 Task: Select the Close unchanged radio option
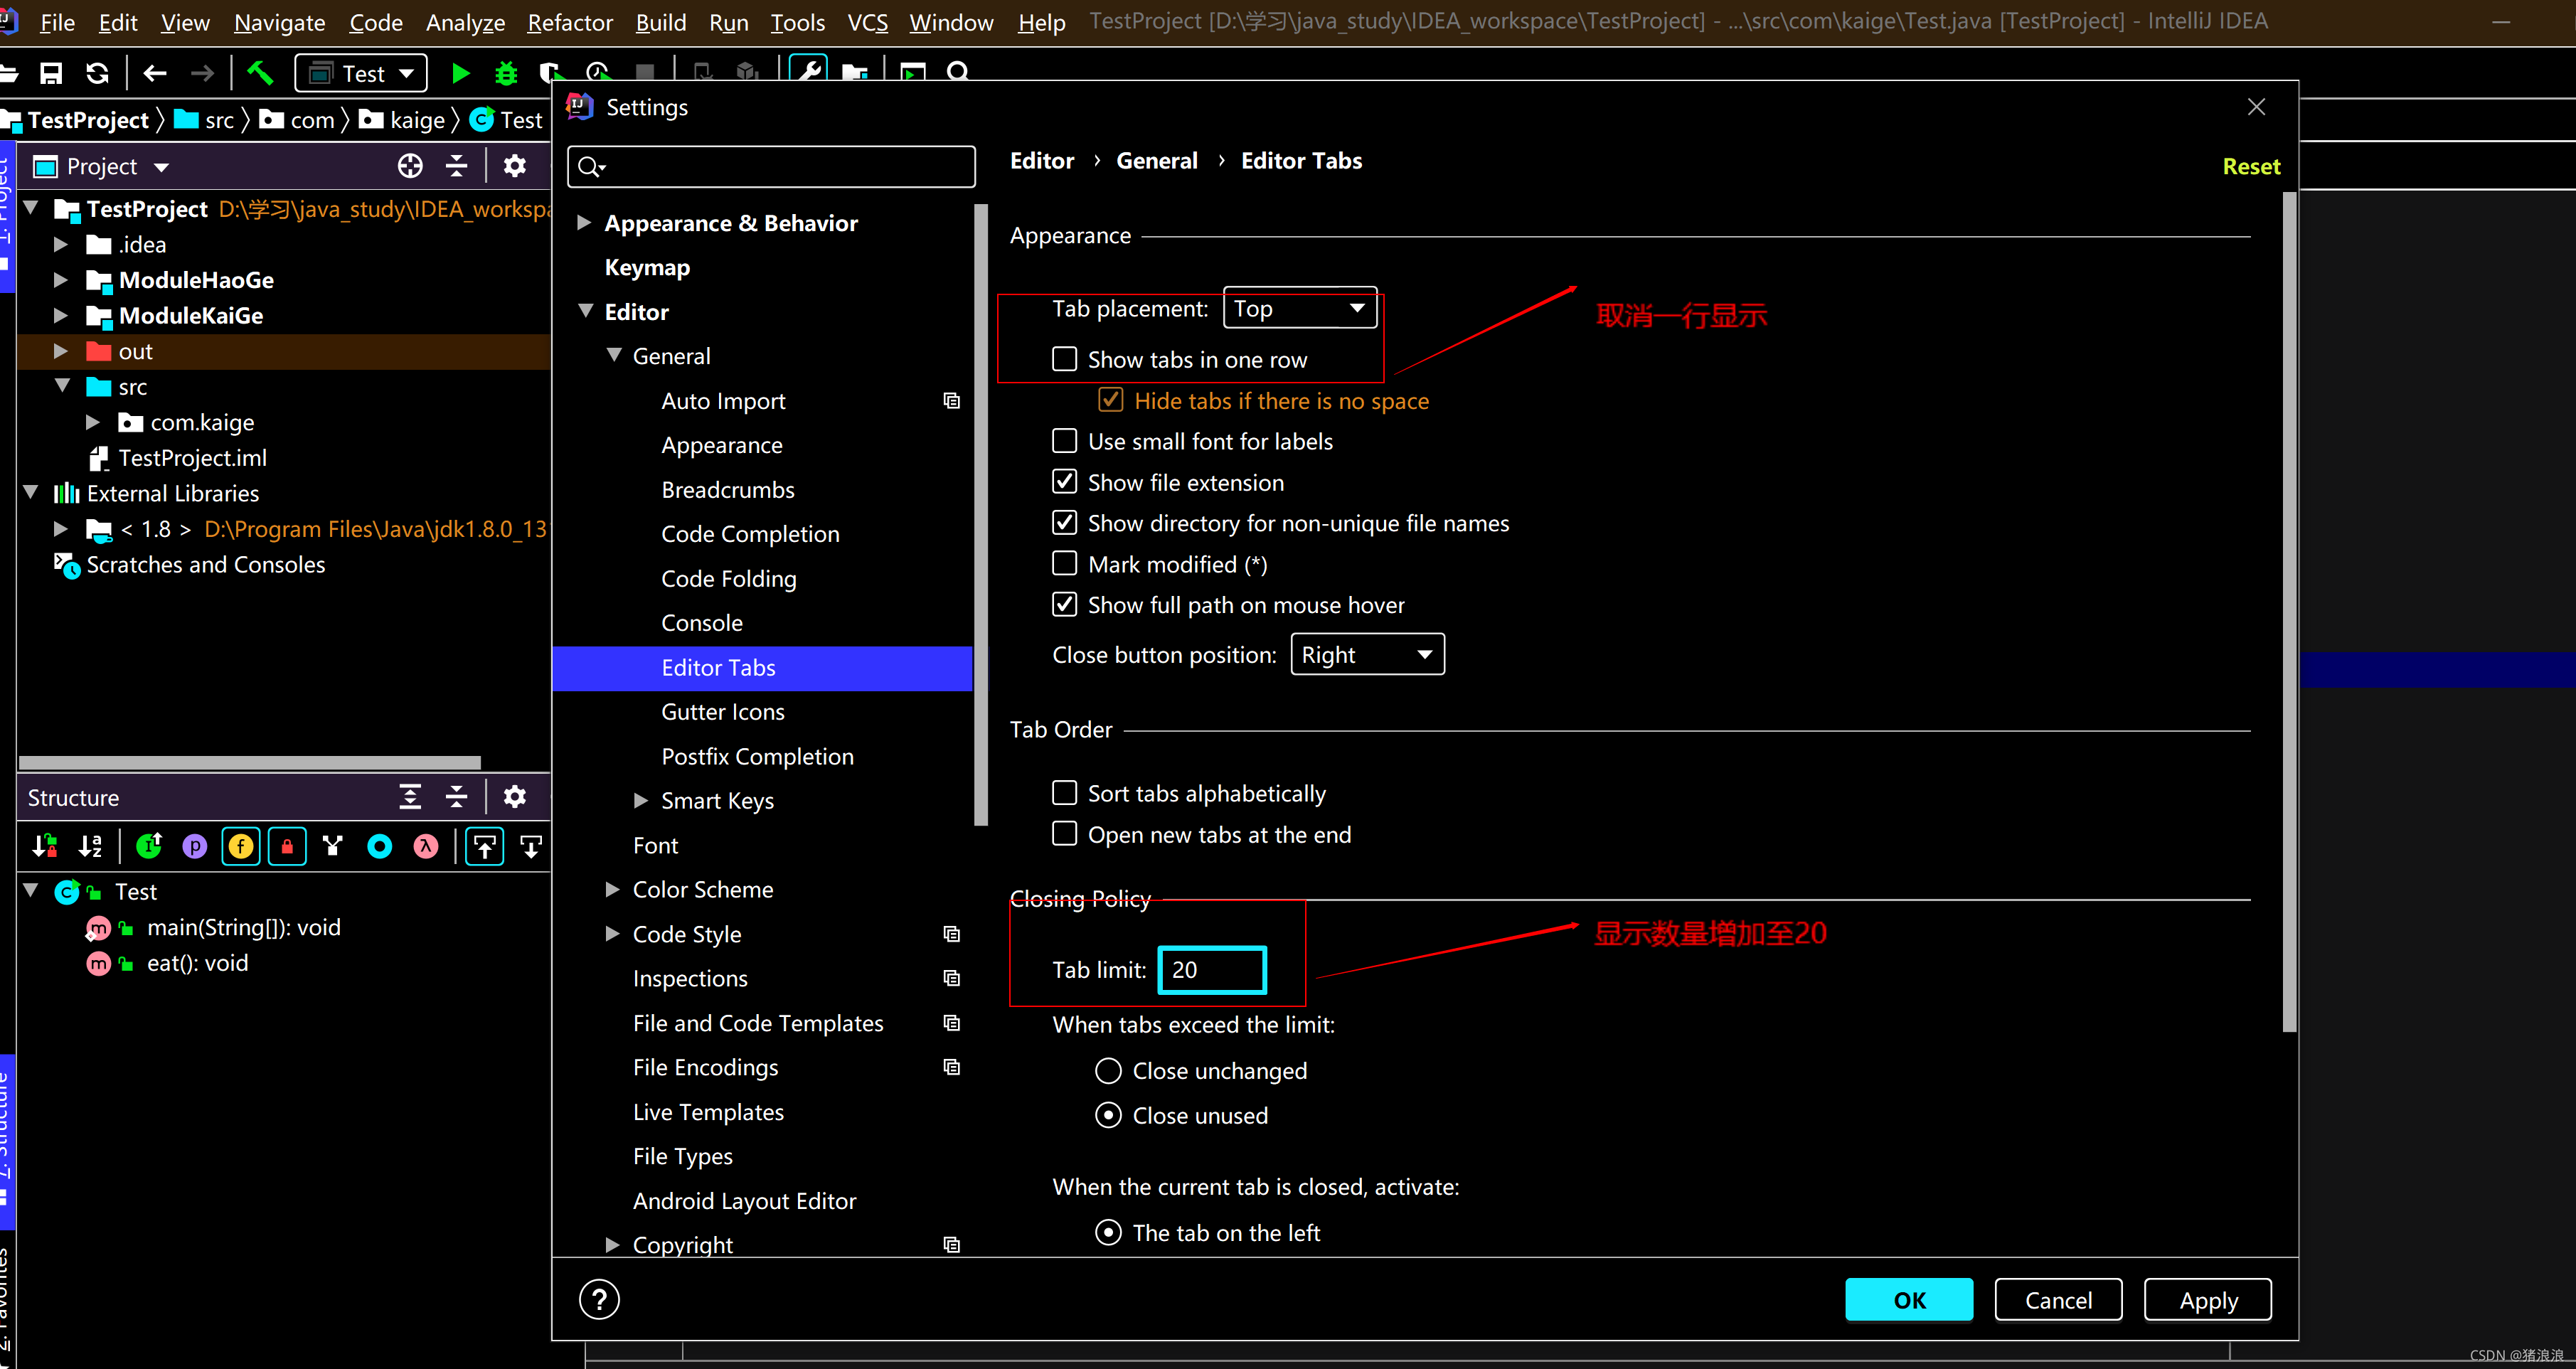click(x=1108, y=1071)
